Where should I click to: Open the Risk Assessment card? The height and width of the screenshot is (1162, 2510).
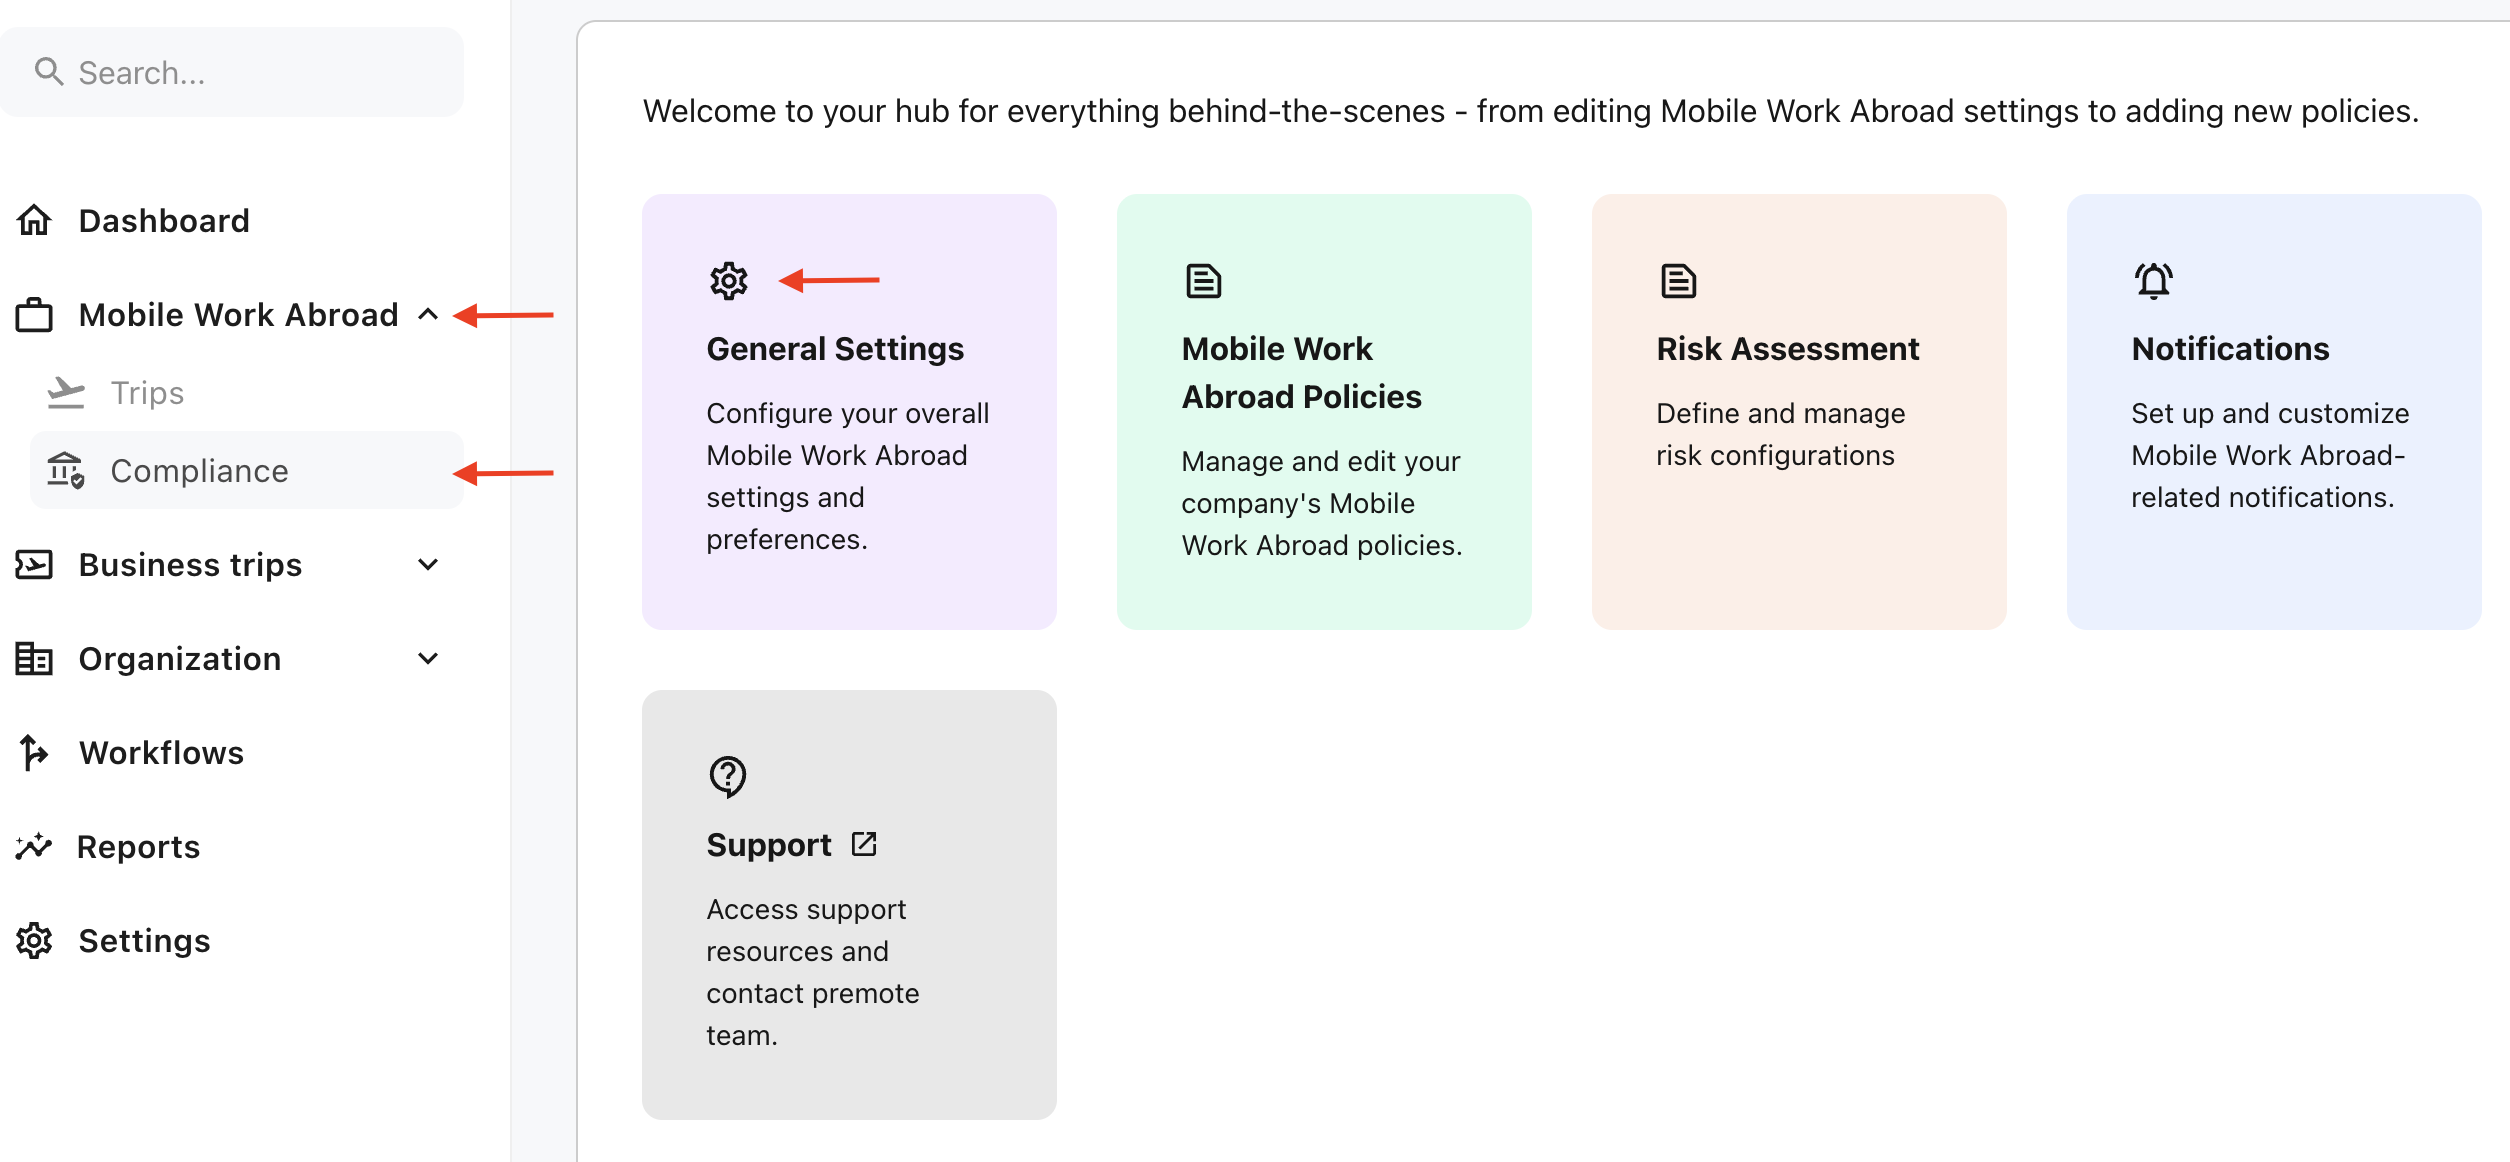pyautogui.click(x=1798, y=411)
